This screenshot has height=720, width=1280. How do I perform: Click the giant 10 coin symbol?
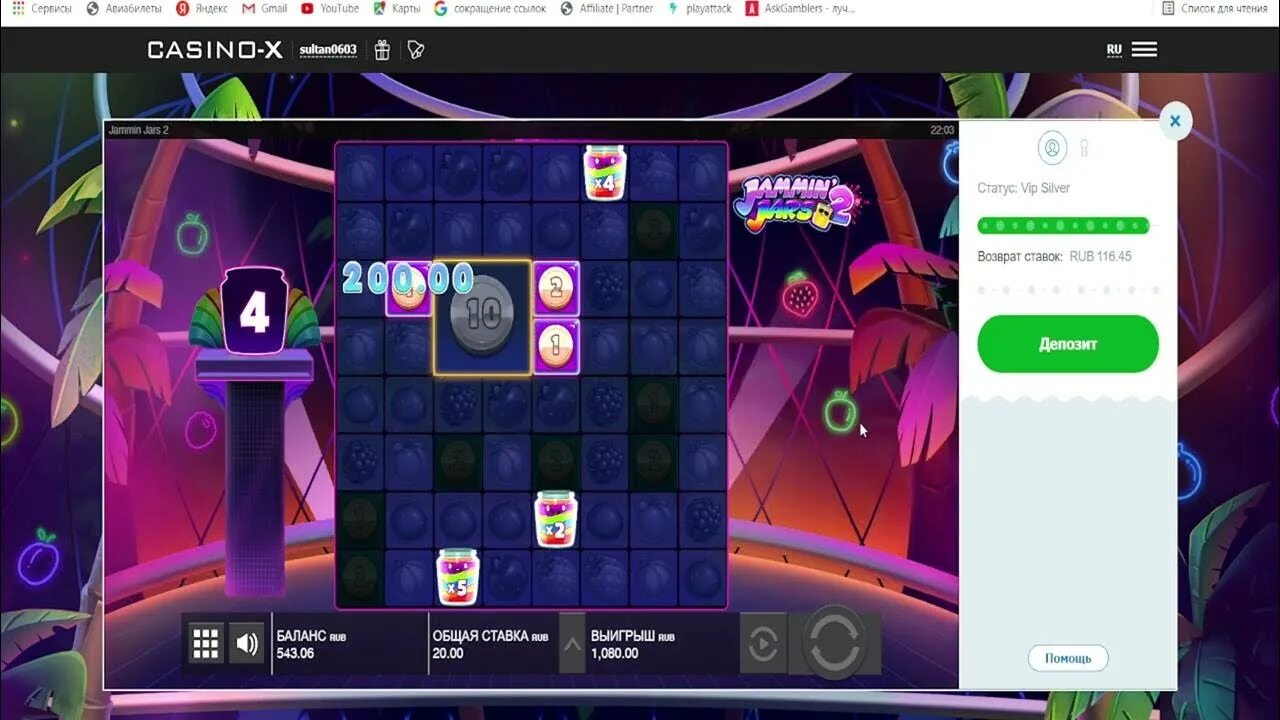(x=482, y=318)
